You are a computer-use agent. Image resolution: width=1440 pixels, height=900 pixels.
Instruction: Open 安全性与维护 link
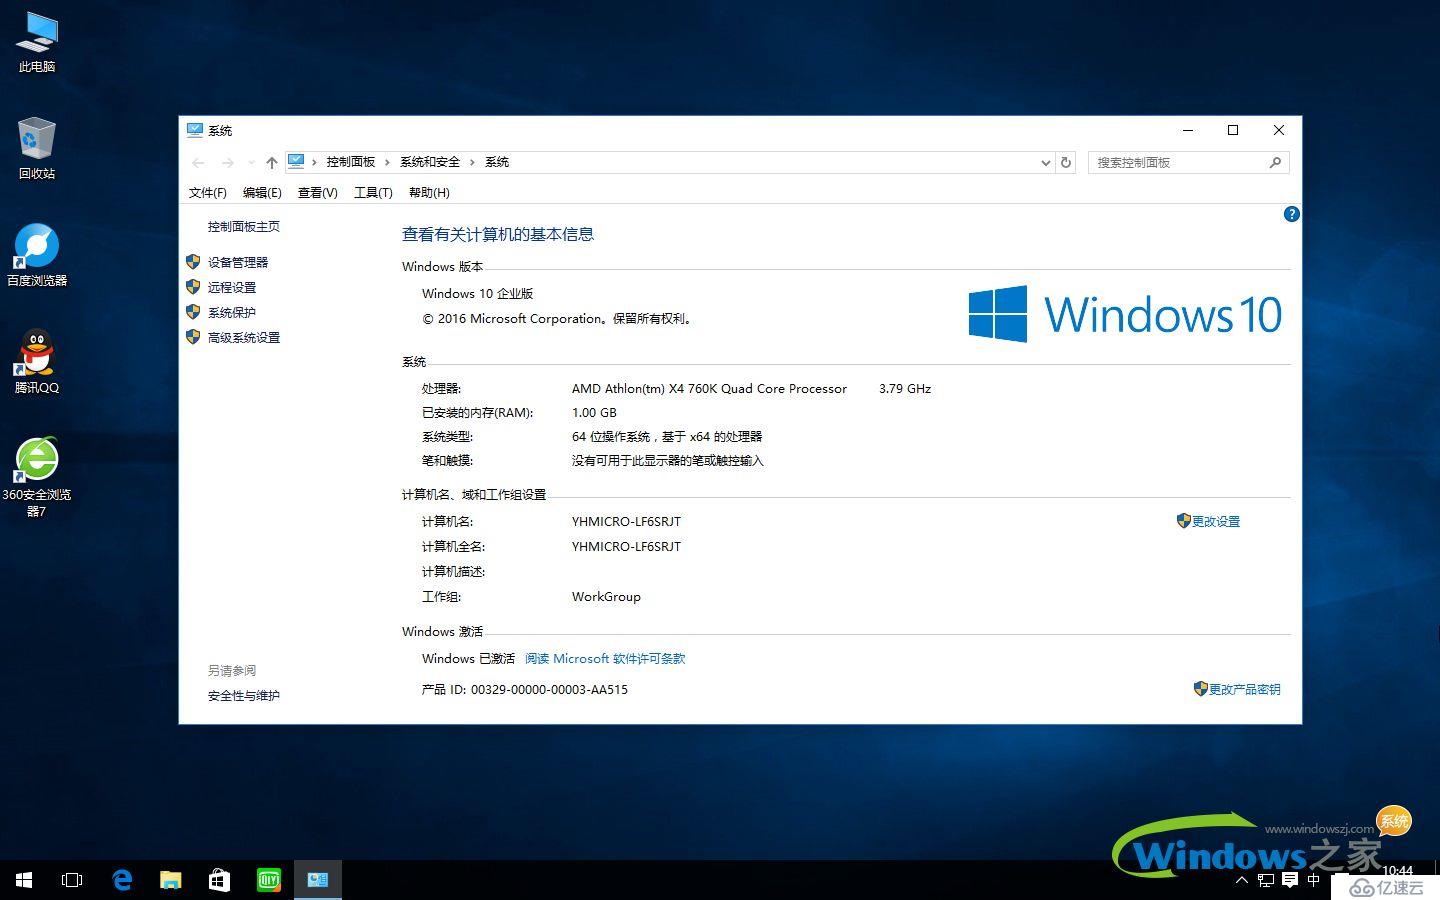point(244,695)
